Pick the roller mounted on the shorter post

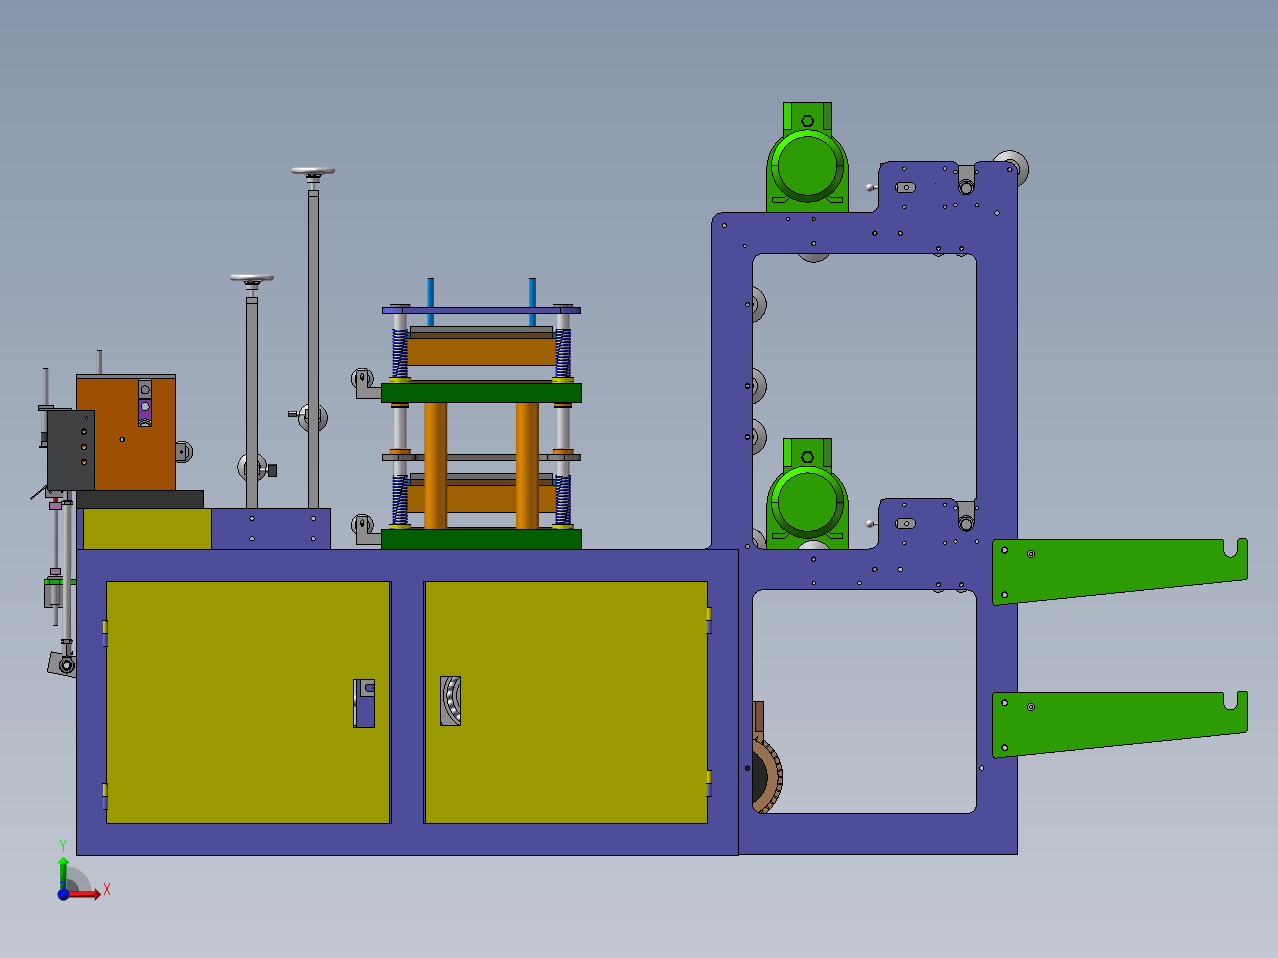coord(252,466)
